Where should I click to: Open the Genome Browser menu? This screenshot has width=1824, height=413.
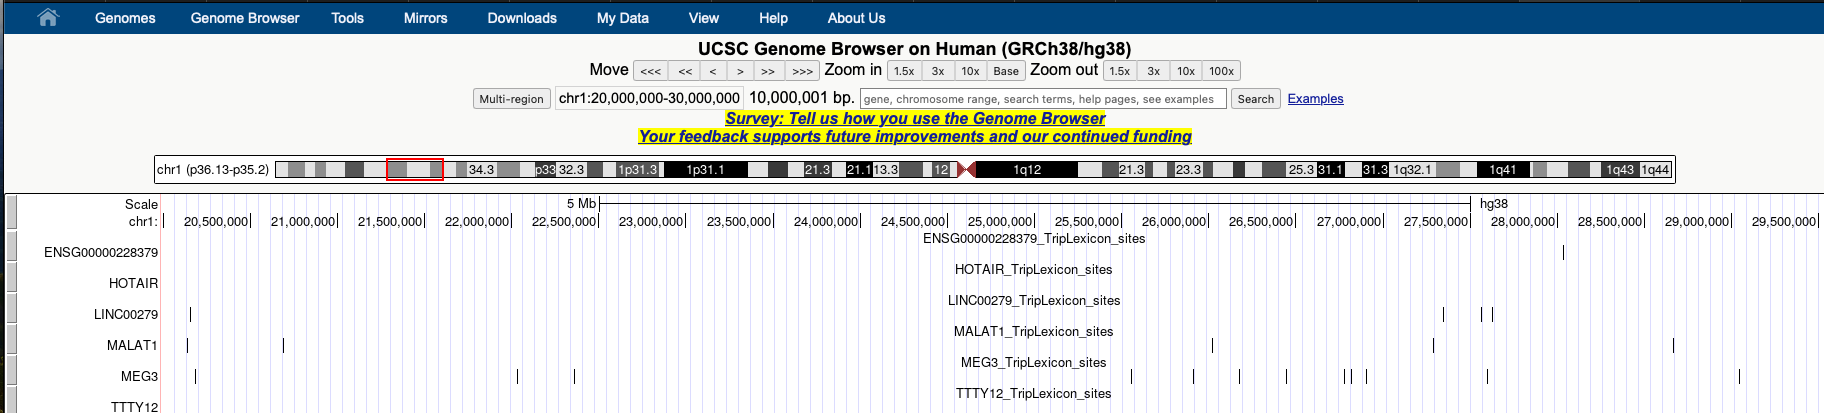pyautogui.click(x=245, y=18)
